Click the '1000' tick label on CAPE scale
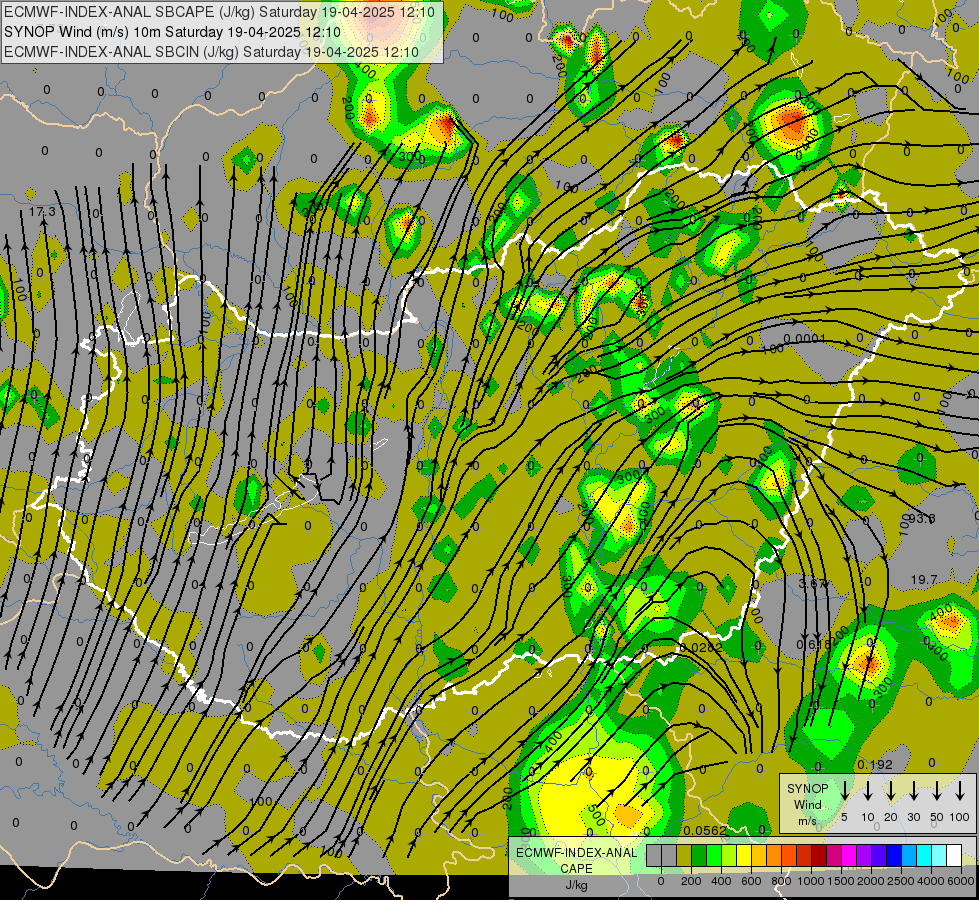The width and height of the screenshot is (979, 900). (811, 881)
